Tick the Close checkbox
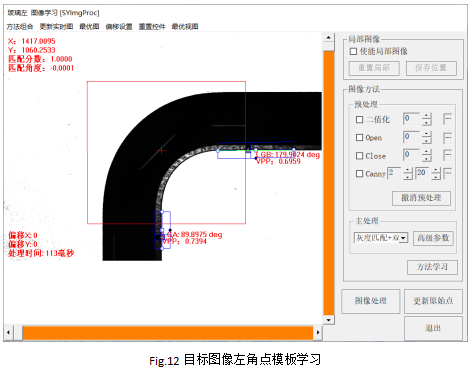 tap(359, 156)
